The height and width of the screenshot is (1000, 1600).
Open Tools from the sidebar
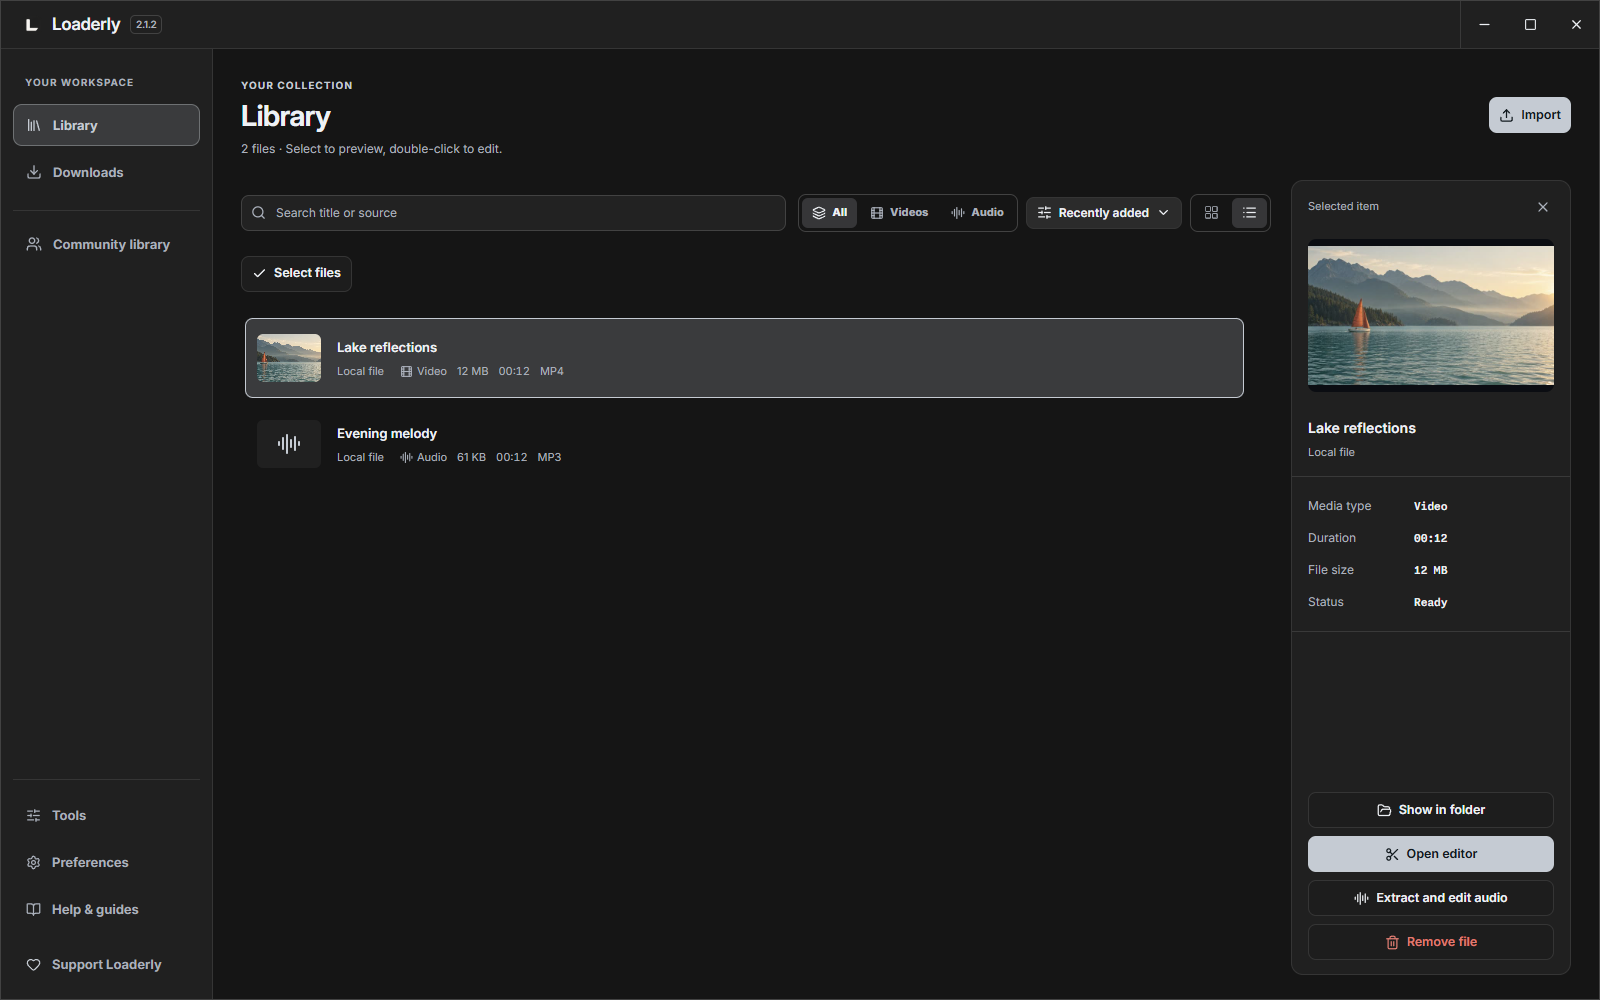(x=106, y=815)
